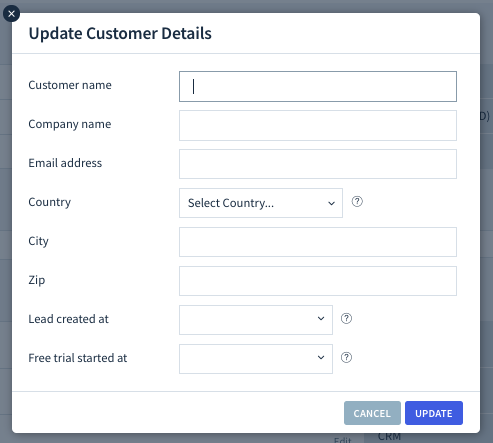Click the chevron in Free trial started field
The width and height of the screenshot is (493, 443).
tap(321, 358)
